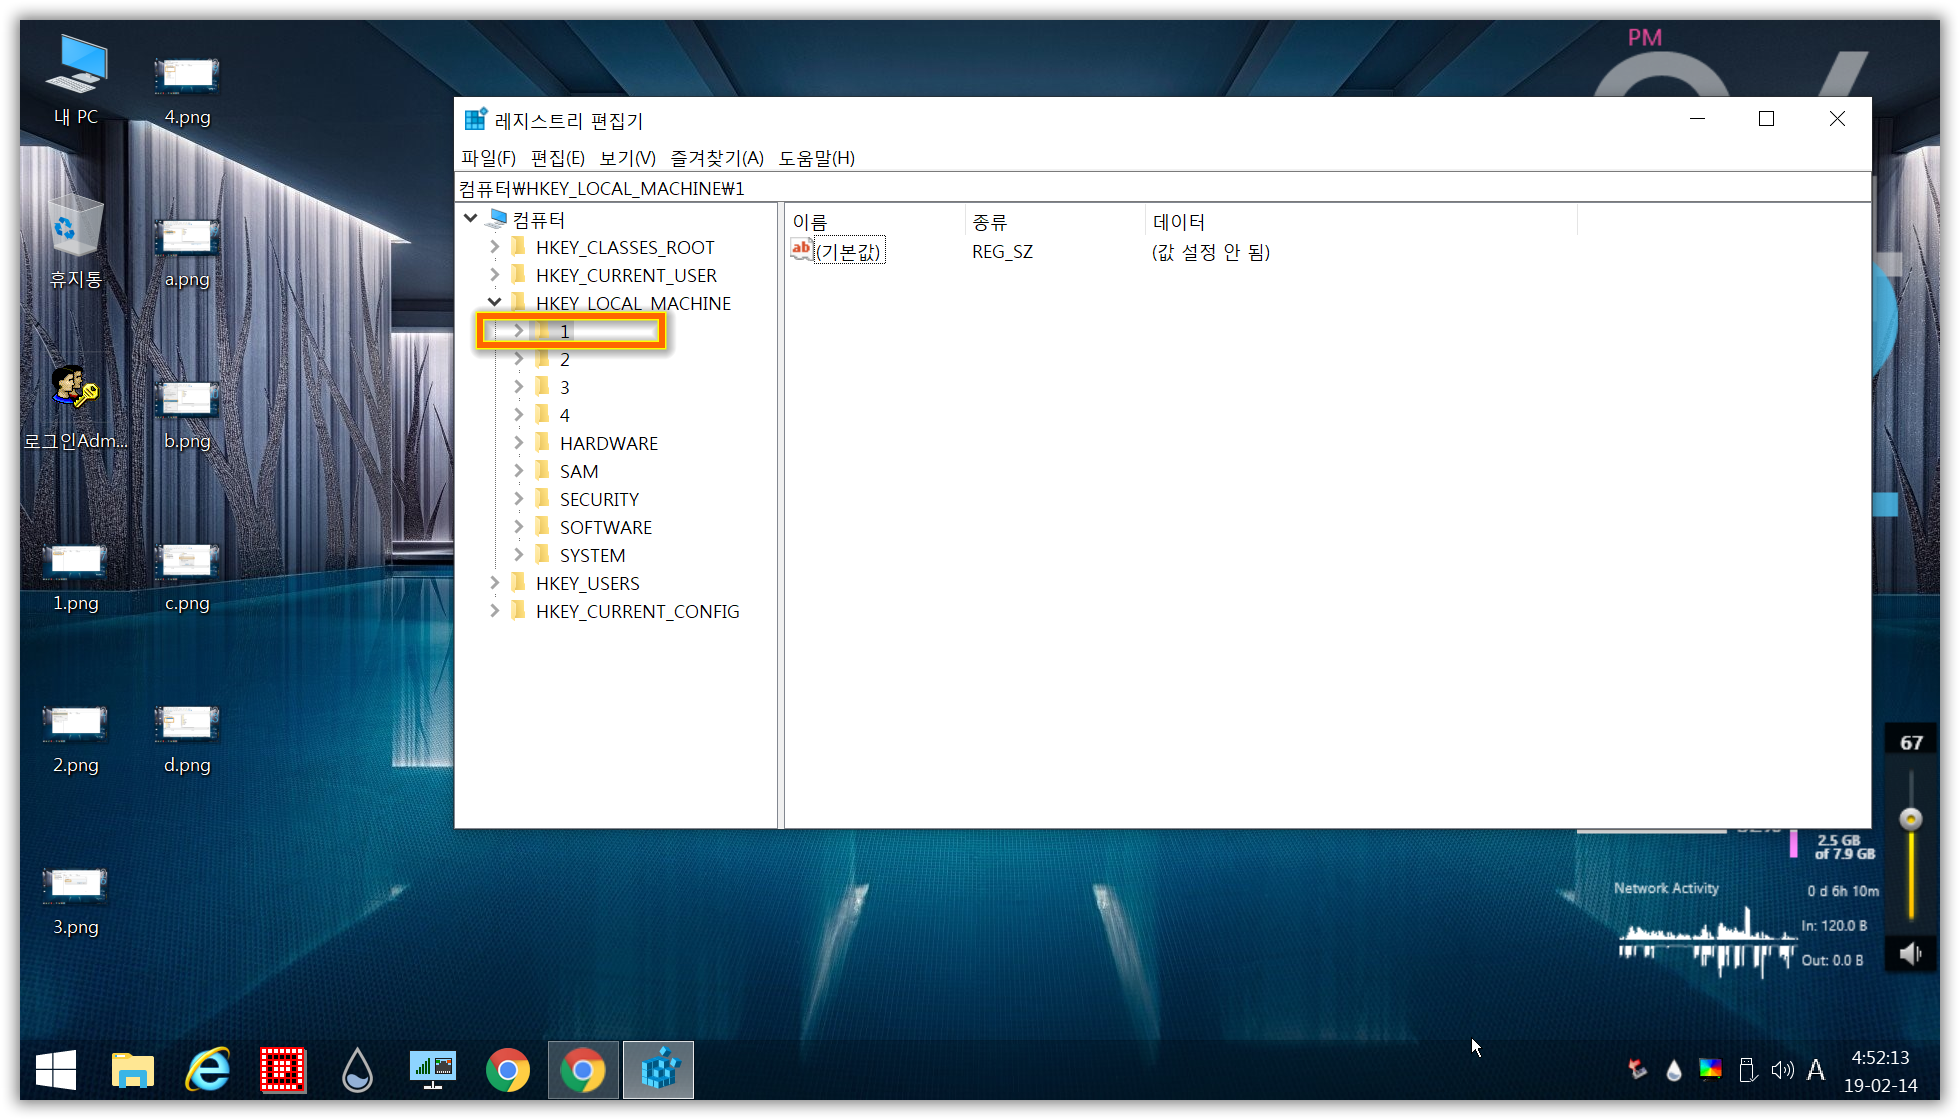Open the 도움말(H) menu
This screenshot has width=1960, height=1120.
tap(817, 158)
